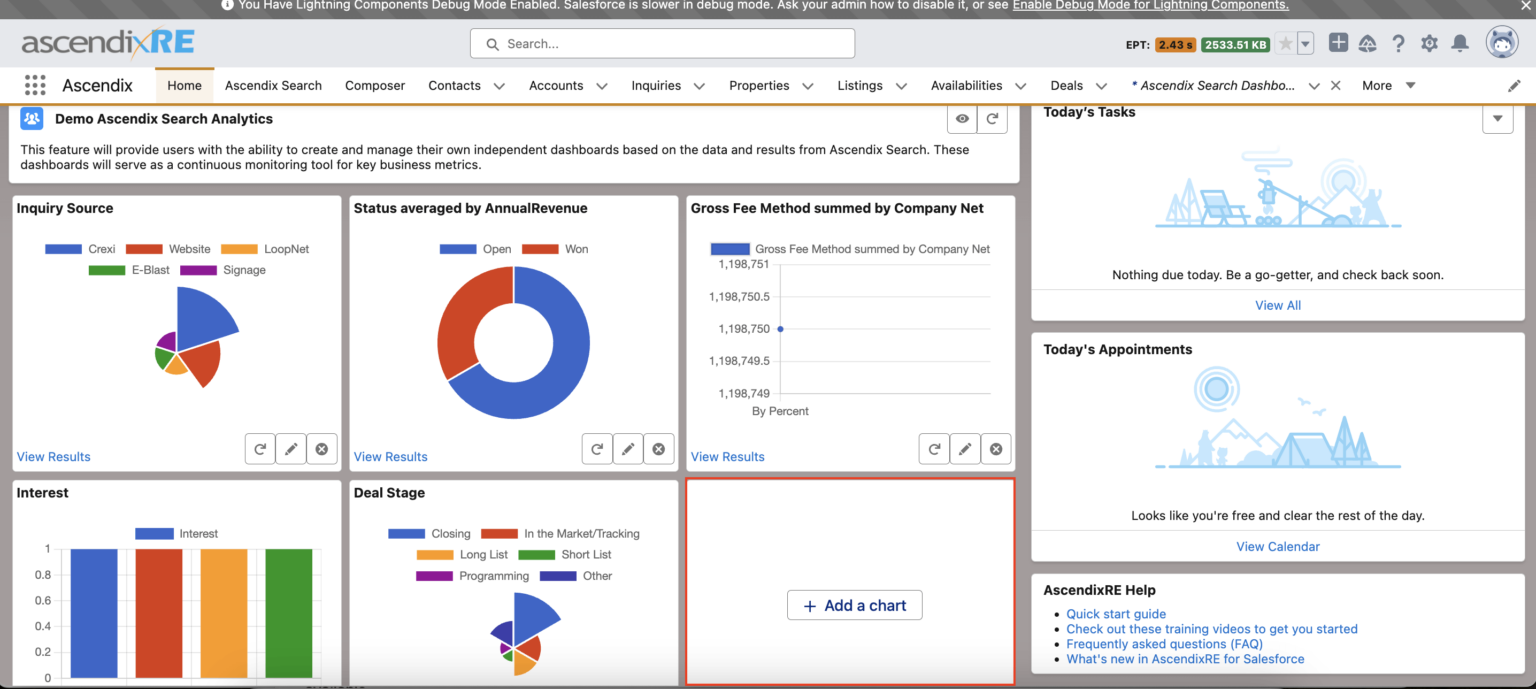The height and width of the screenshot is (689, 1536).
Task: Edit the Gross Fee Method chart
Action: [x=965, y=449]
